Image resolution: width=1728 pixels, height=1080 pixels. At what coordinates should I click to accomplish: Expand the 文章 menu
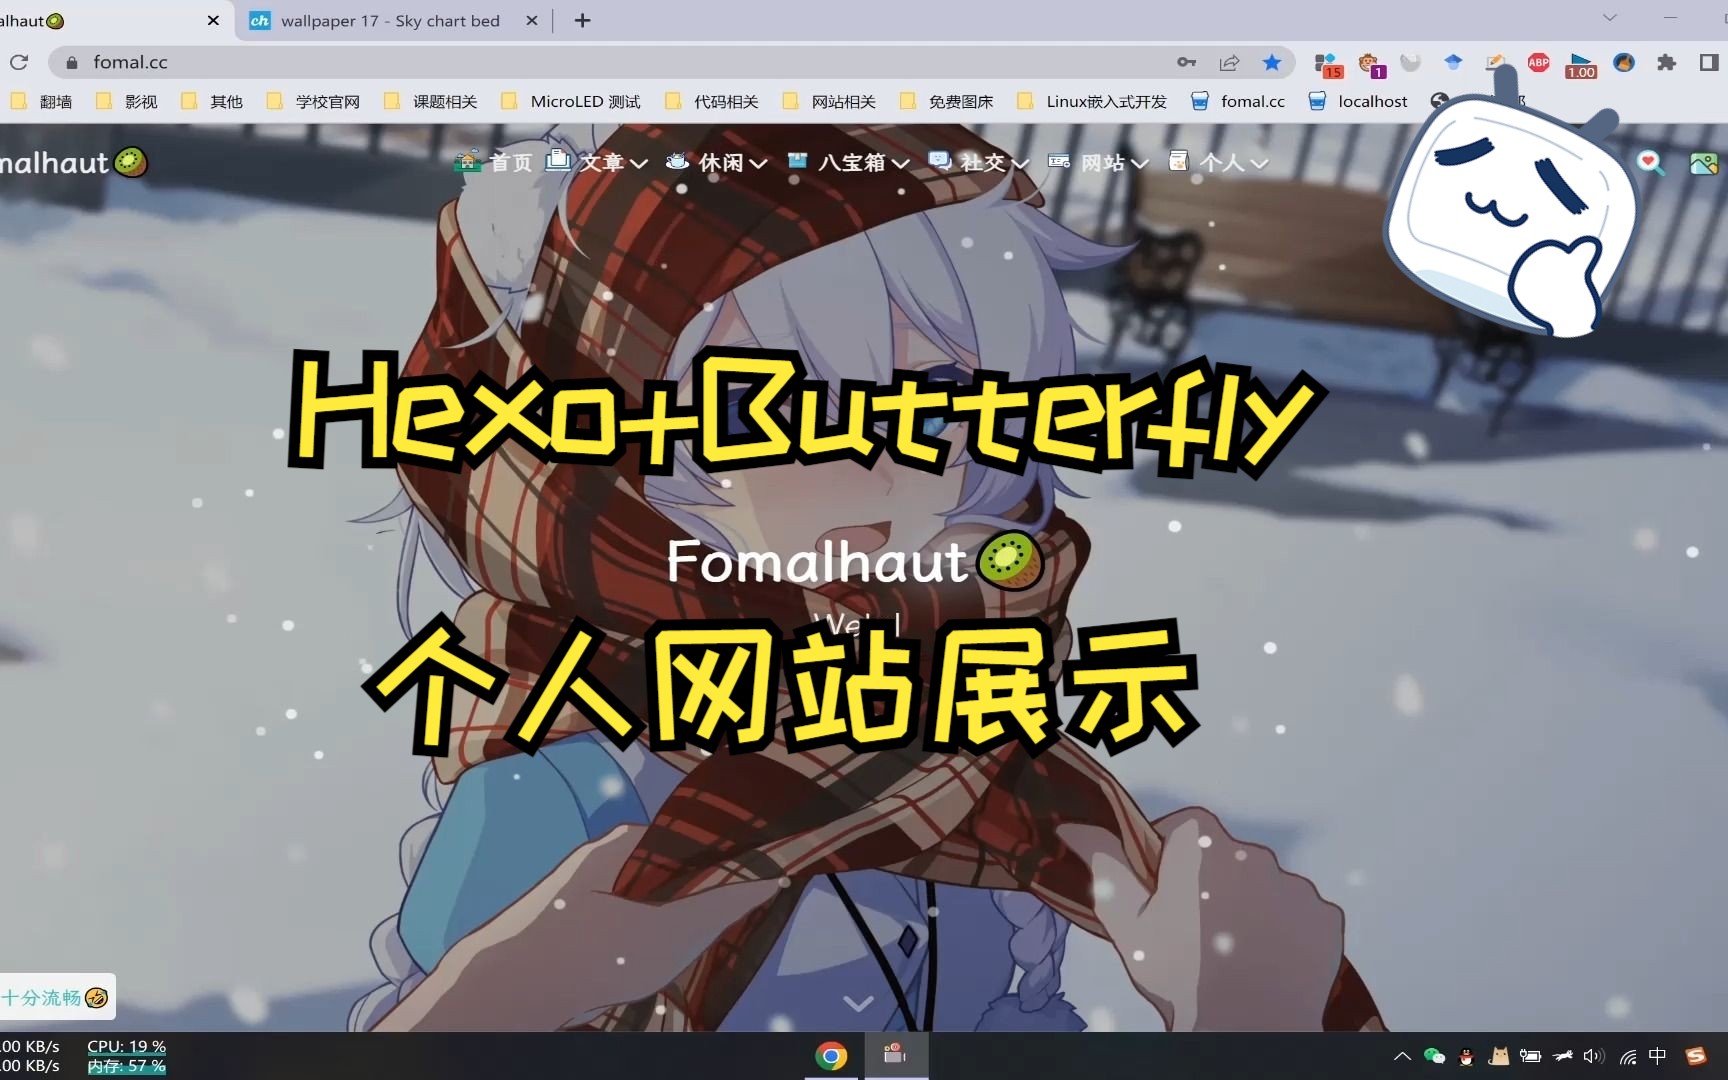[597, 162]
